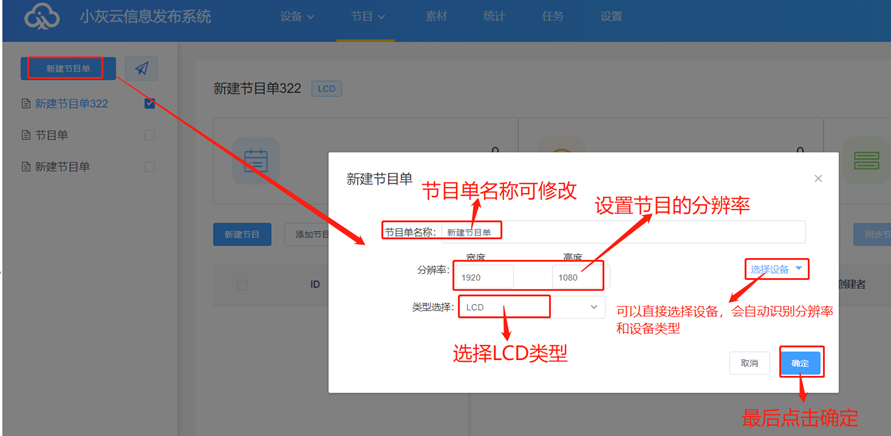Close the 新建节目单 dialog with X
891x436 pixels.
click(x=817, y=179)
